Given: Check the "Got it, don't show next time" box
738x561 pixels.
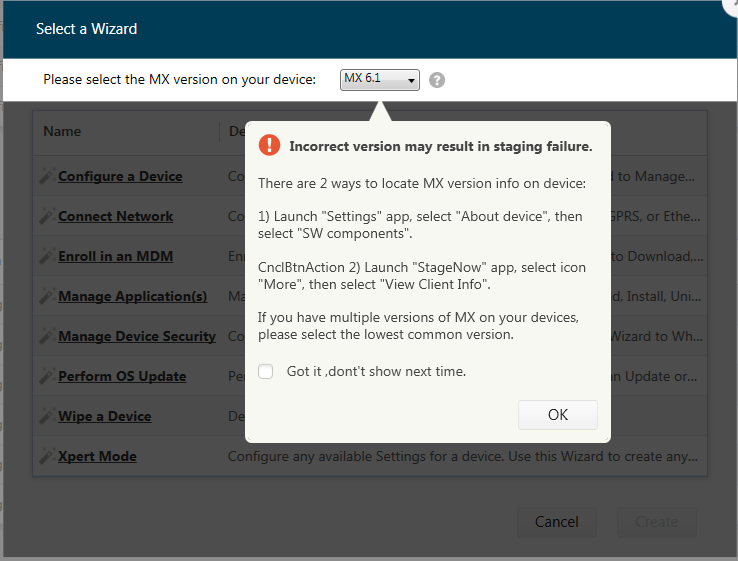Looking at the screenshot, I should (266, 371).
